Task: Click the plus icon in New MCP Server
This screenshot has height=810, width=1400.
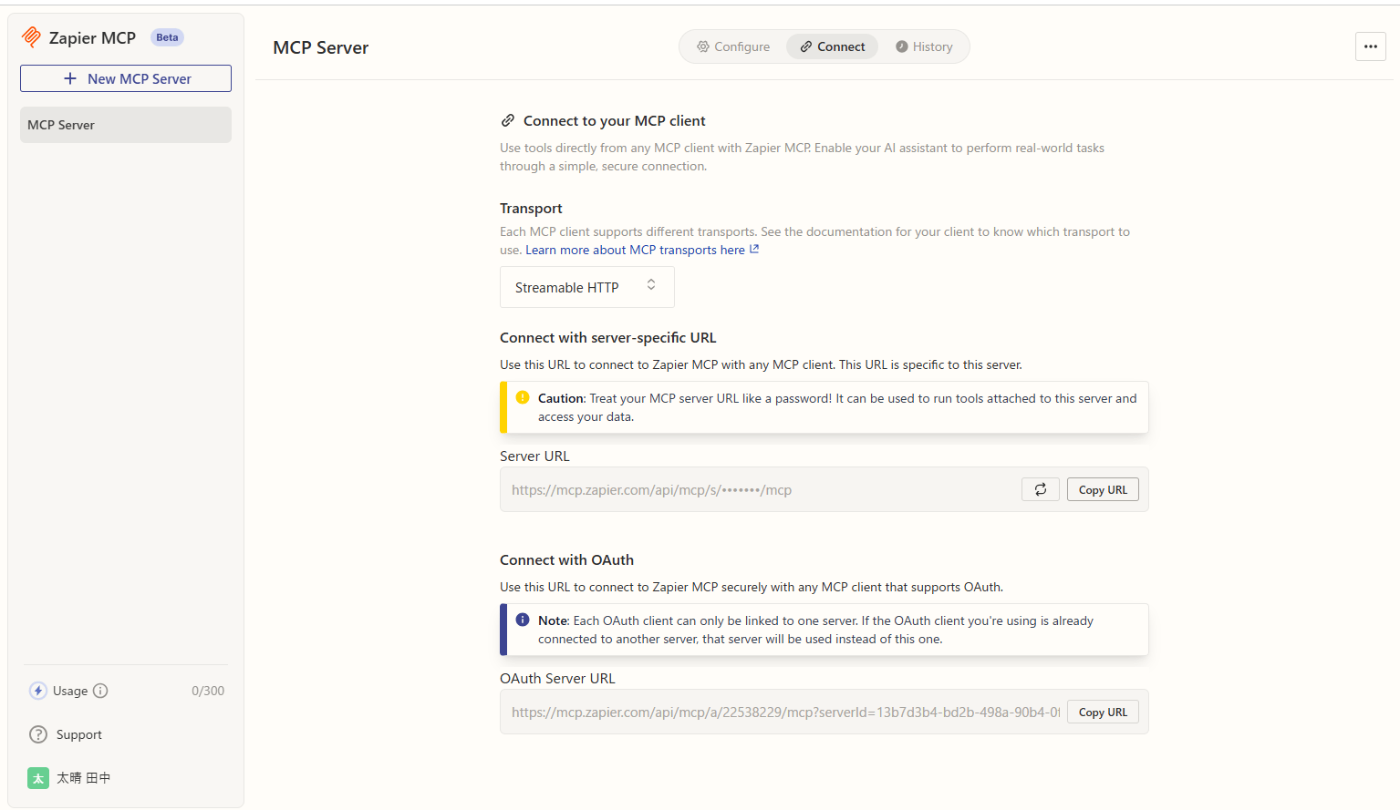Action: (70, 78)
